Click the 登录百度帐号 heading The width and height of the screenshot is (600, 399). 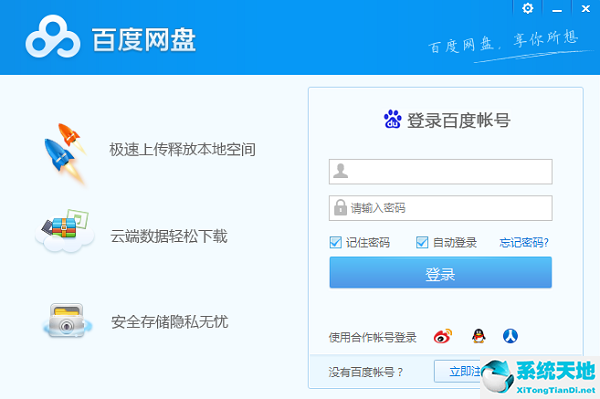click(458, 120)
